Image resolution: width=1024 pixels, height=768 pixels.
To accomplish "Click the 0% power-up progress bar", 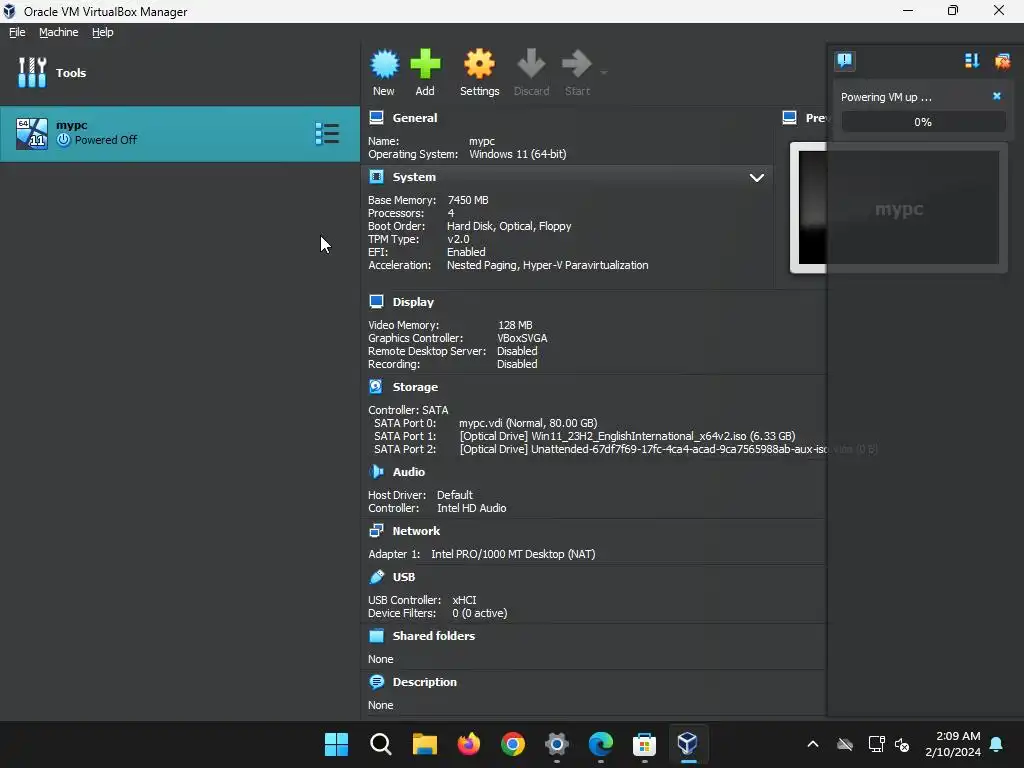I will pyautogui.click(x=923, y=121).
